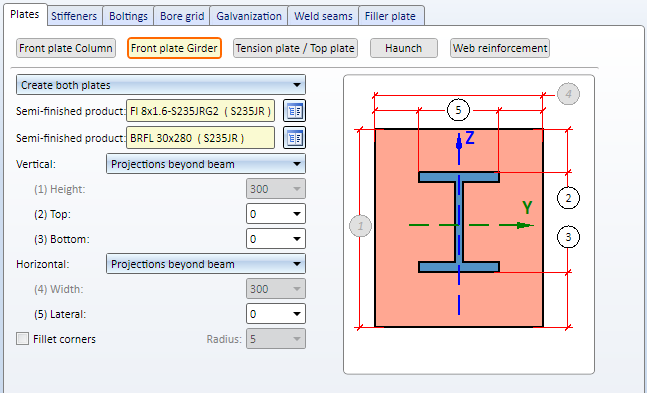Open the Horizontal projections dropdown

(206, 264)
